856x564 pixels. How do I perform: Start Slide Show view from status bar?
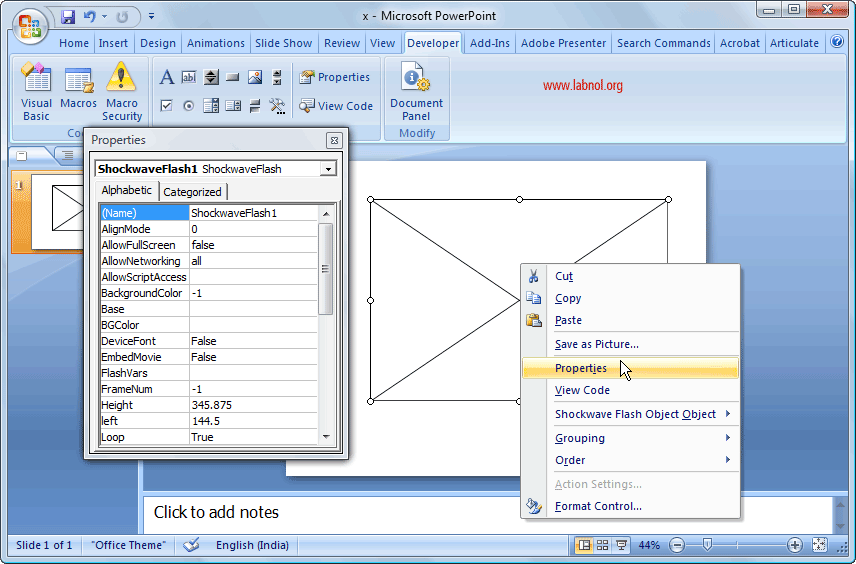pos(621,545)
